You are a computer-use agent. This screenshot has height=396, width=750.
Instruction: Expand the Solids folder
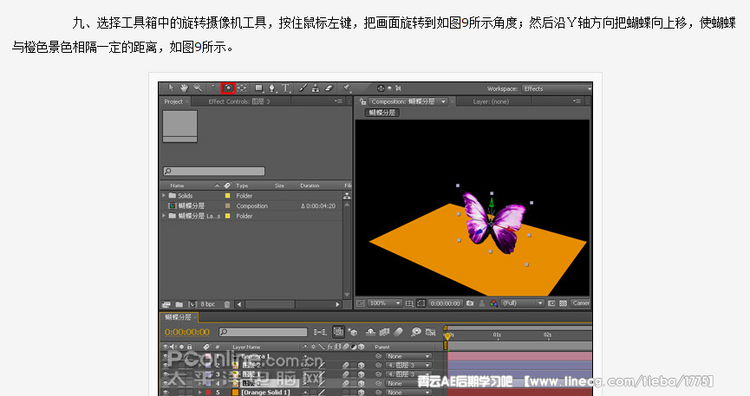(x=164, y=196)
